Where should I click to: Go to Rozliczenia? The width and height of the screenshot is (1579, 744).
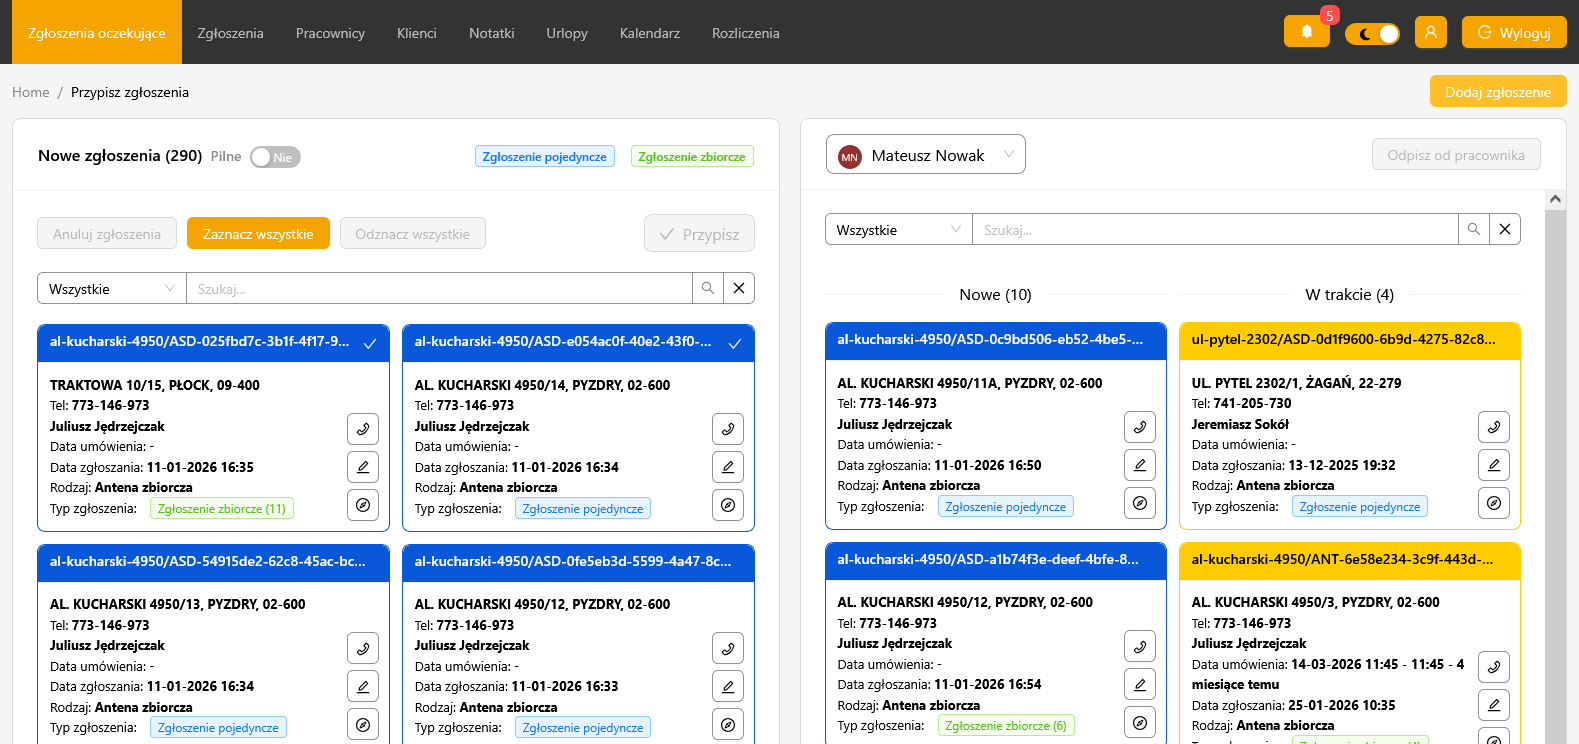pyautogui.click(x=746, y=32)
